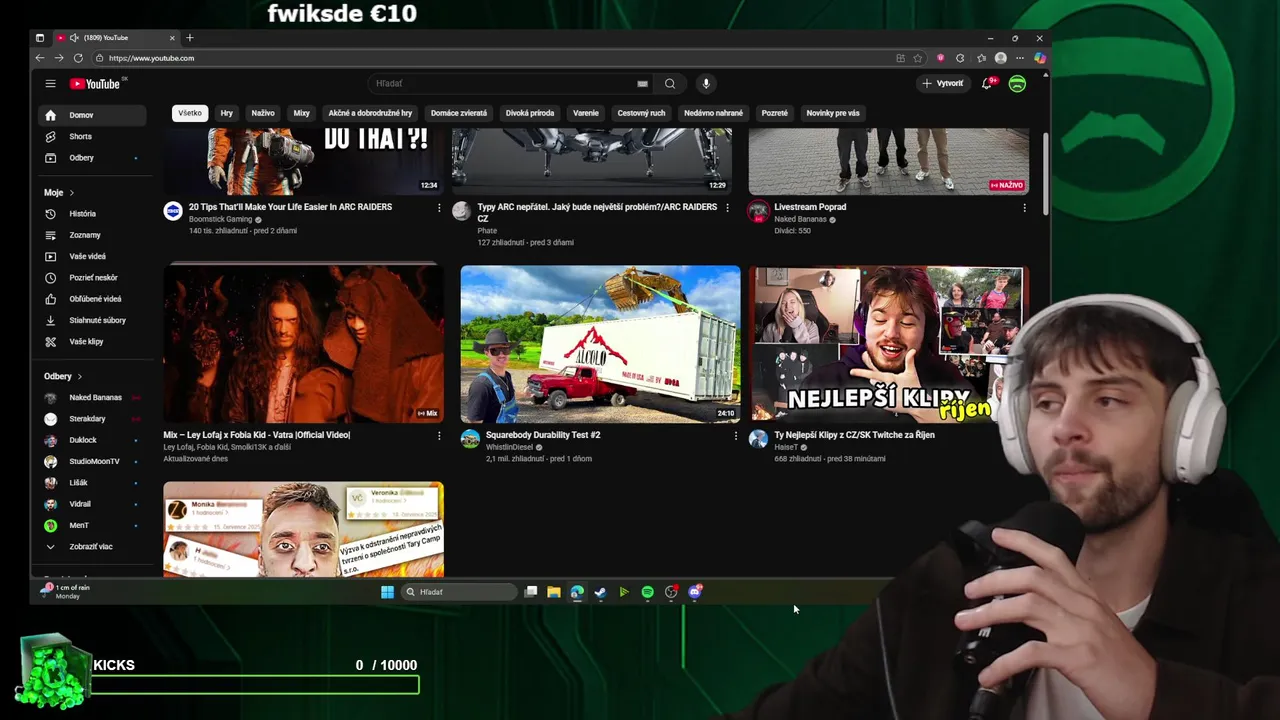
Task: Open Typy ARC nepřátel video title
Action: point(597,212)
